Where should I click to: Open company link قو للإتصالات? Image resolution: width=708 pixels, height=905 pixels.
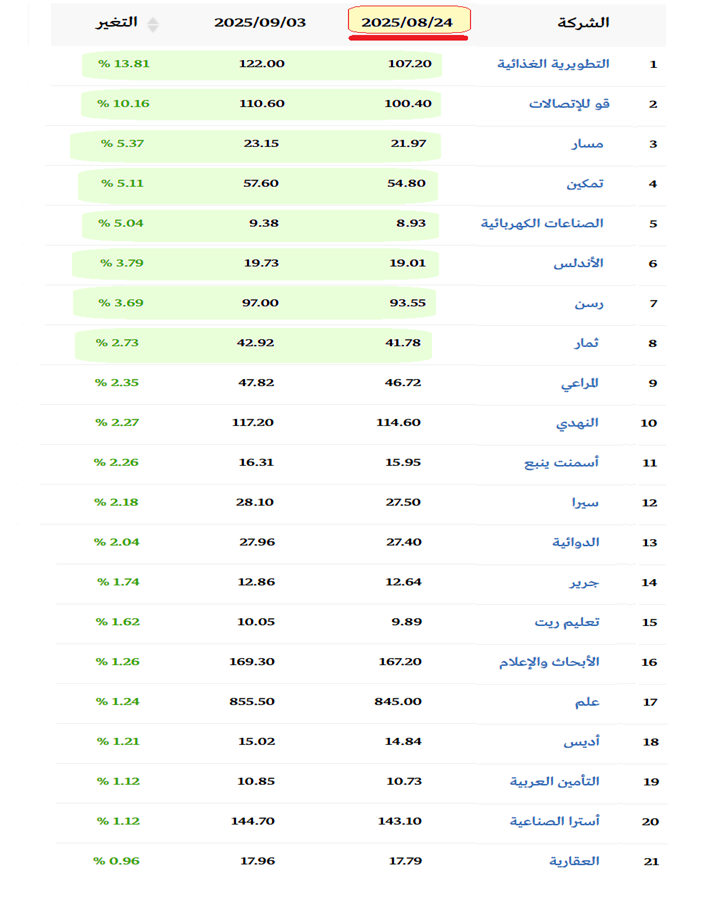click(x=570, y=103)
